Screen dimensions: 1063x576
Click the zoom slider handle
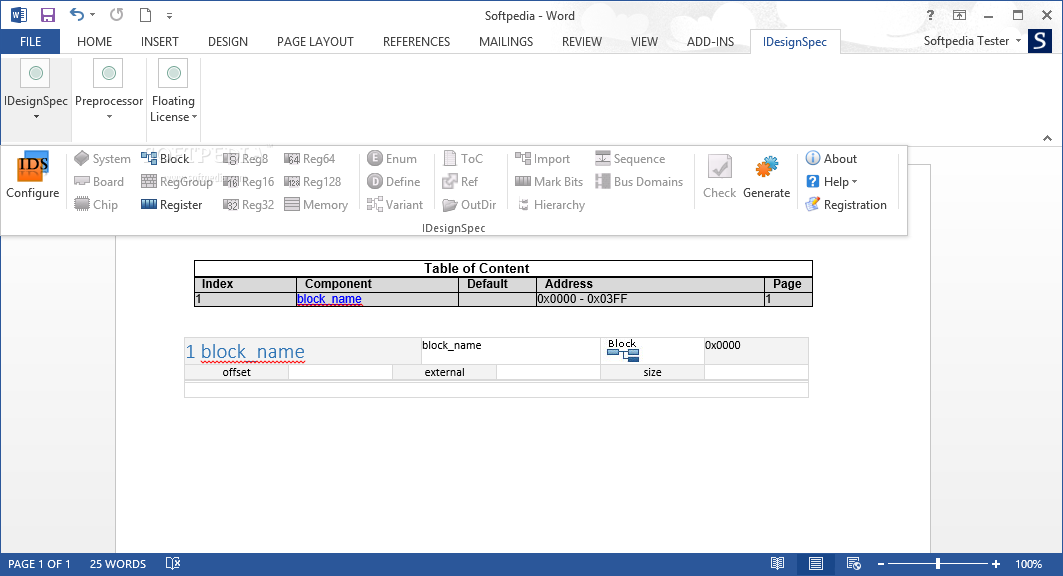(938, 564)
